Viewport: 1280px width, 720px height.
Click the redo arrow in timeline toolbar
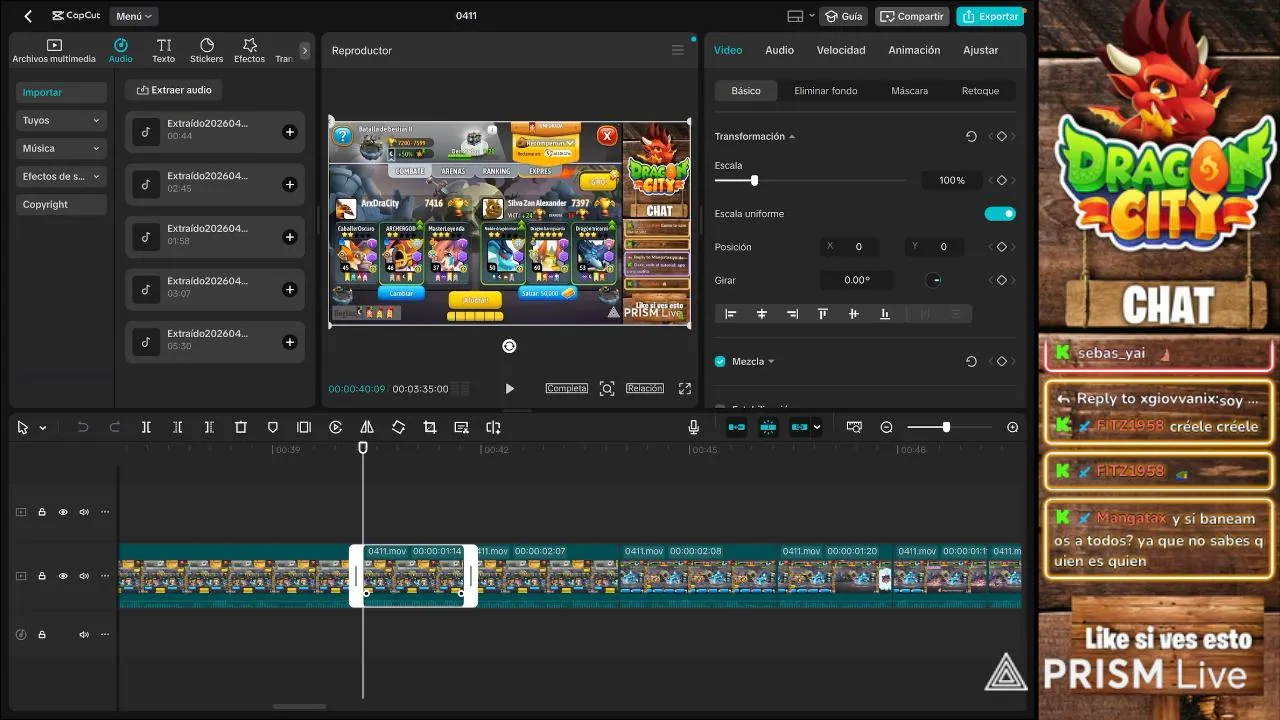point(114,427)
